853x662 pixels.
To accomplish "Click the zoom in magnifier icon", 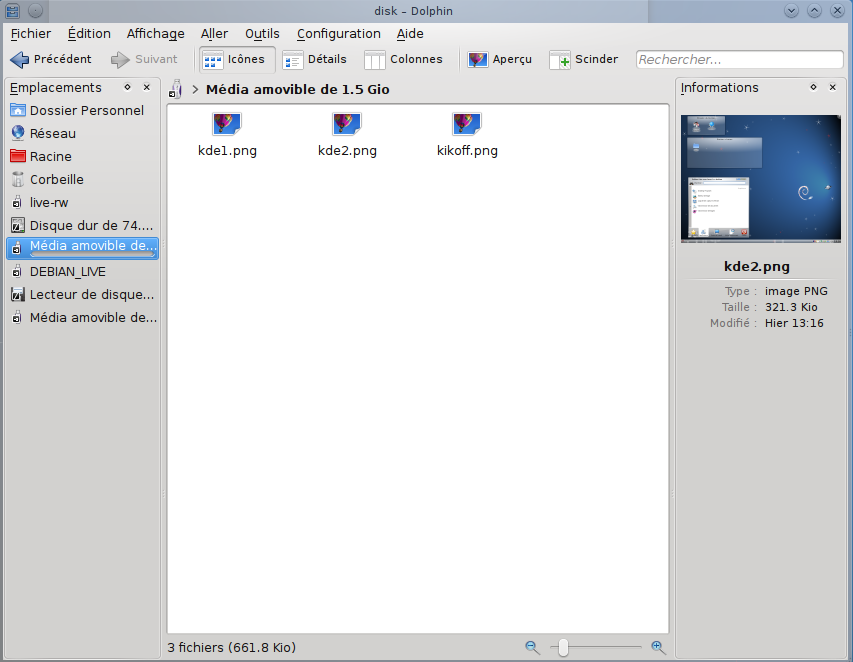I will point(658,648).
